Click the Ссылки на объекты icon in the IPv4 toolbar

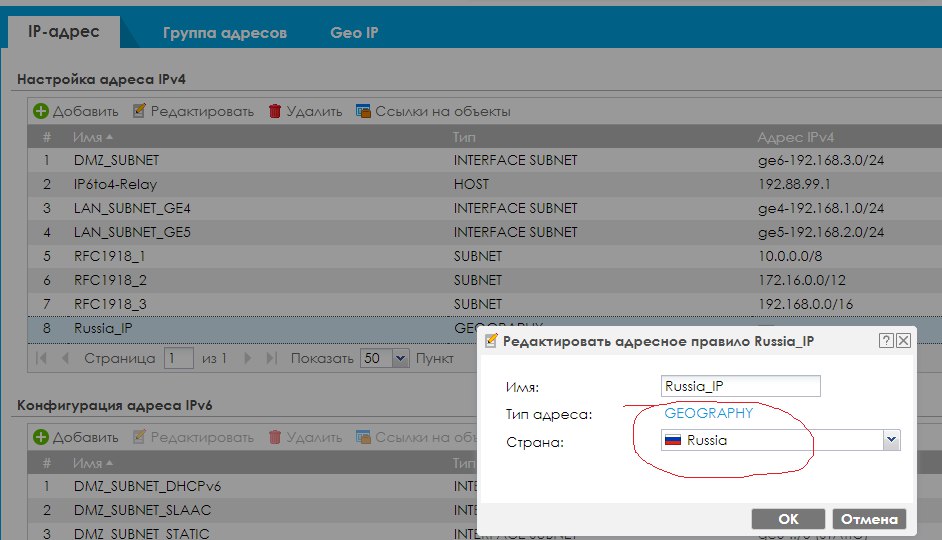pos(363,111)
